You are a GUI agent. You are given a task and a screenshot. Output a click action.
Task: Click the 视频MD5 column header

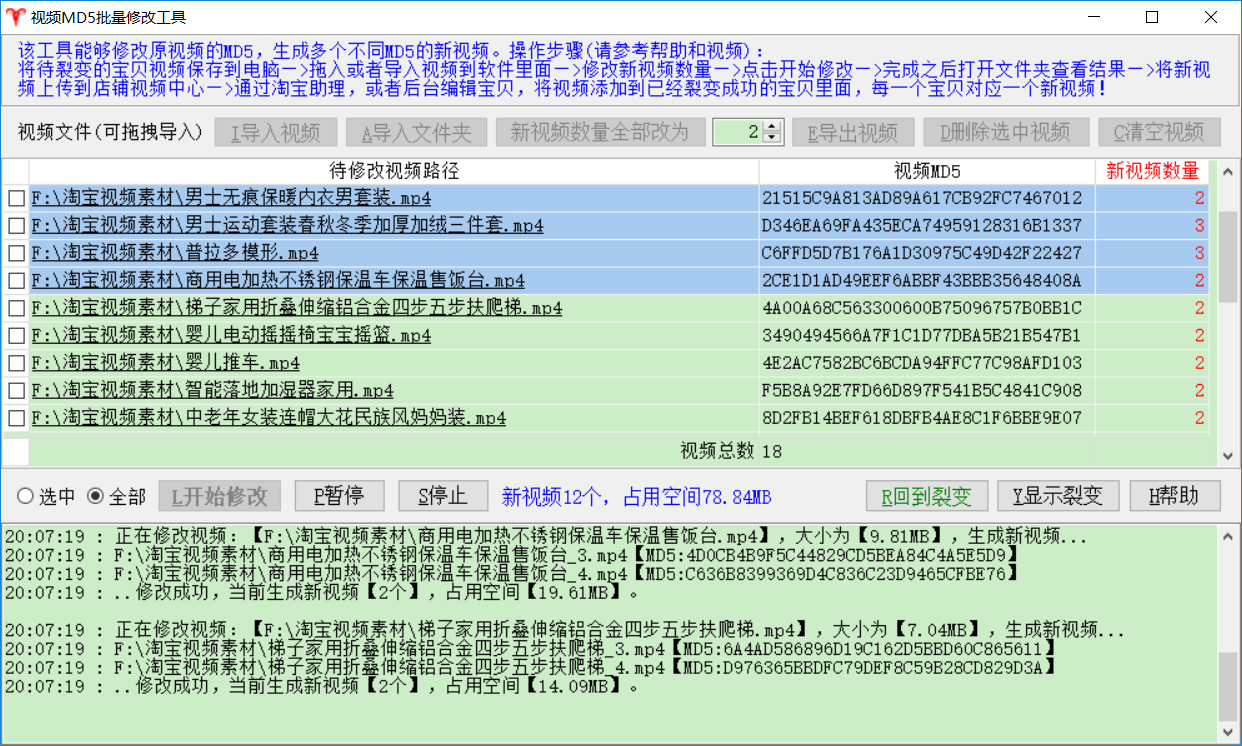pos(926,171)
